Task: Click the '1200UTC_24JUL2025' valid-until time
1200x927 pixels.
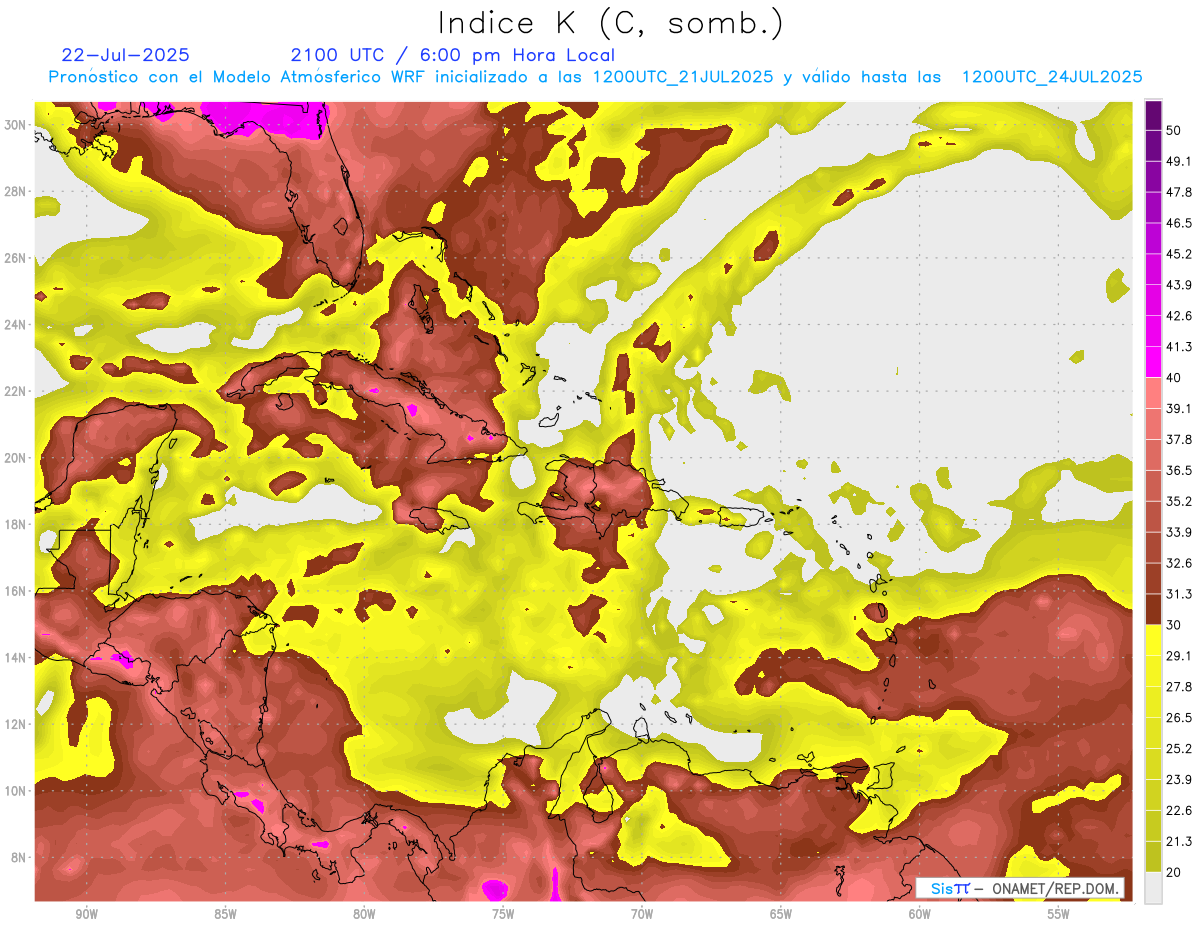Action: point(1052,77)
